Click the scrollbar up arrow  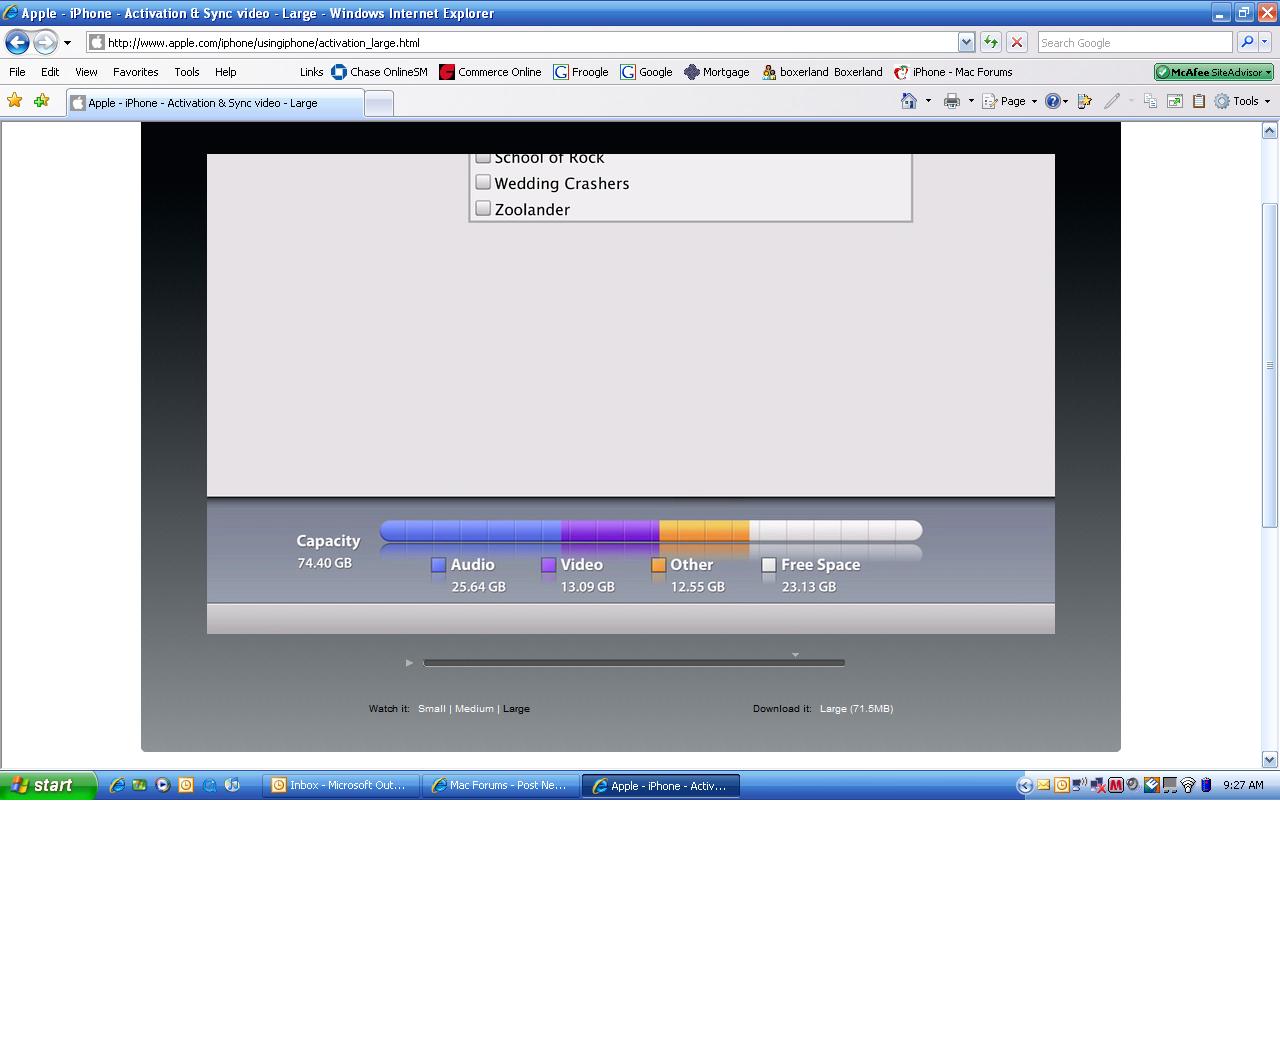(x=1270, y=130)
